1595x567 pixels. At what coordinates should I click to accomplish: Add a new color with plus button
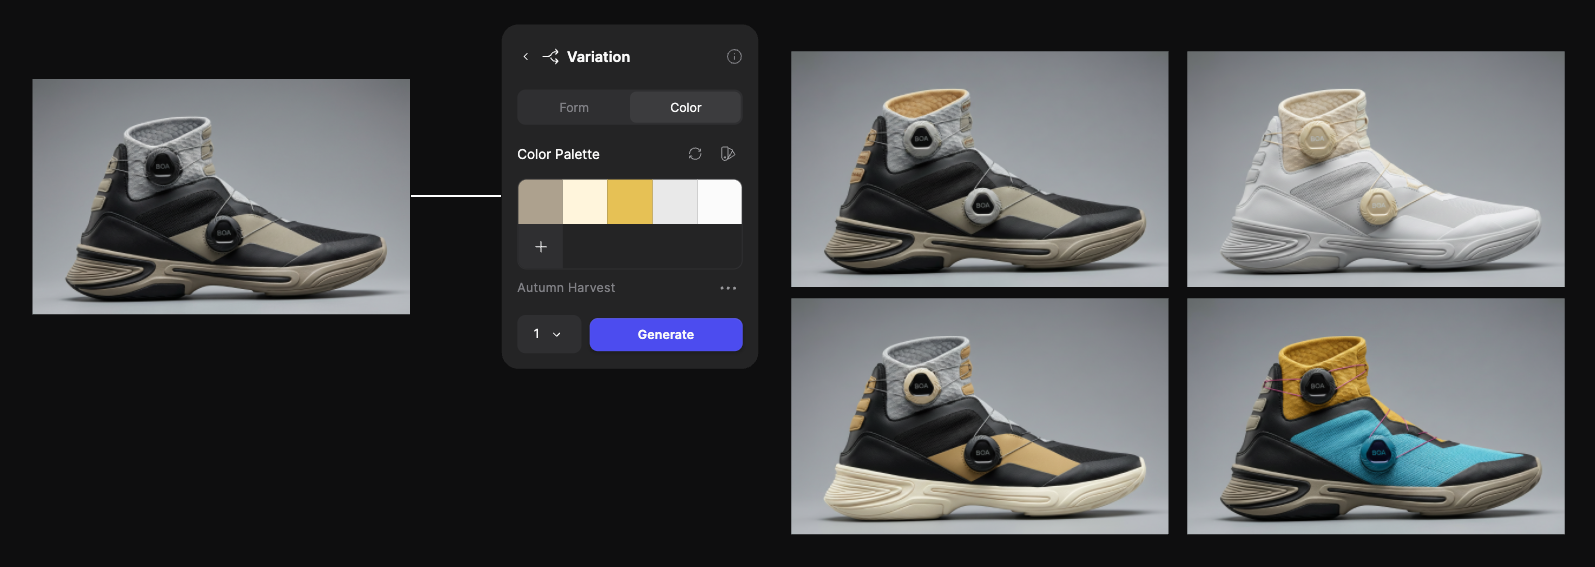(541, 247)
